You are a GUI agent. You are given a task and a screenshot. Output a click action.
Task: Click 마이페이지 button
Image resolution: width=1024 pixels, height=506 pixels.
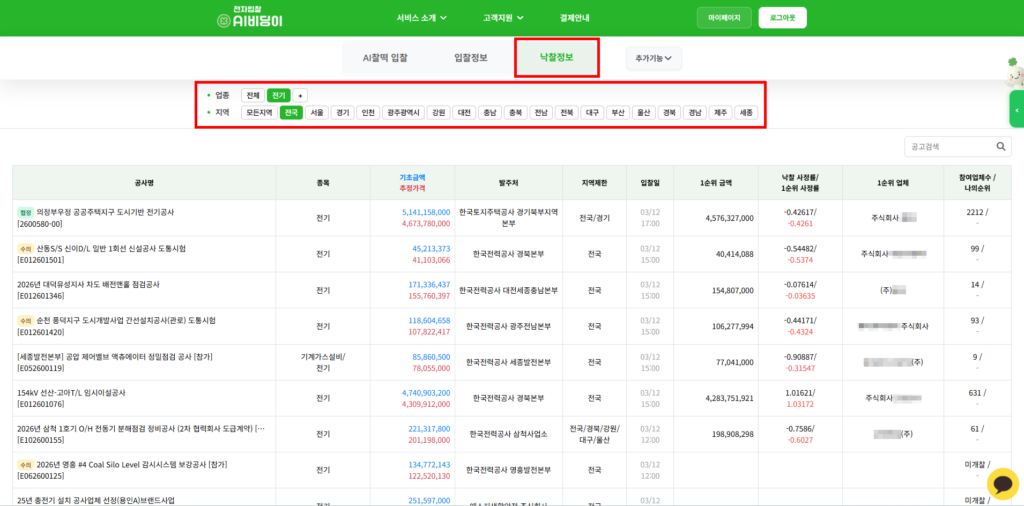[x=724, y=18]
